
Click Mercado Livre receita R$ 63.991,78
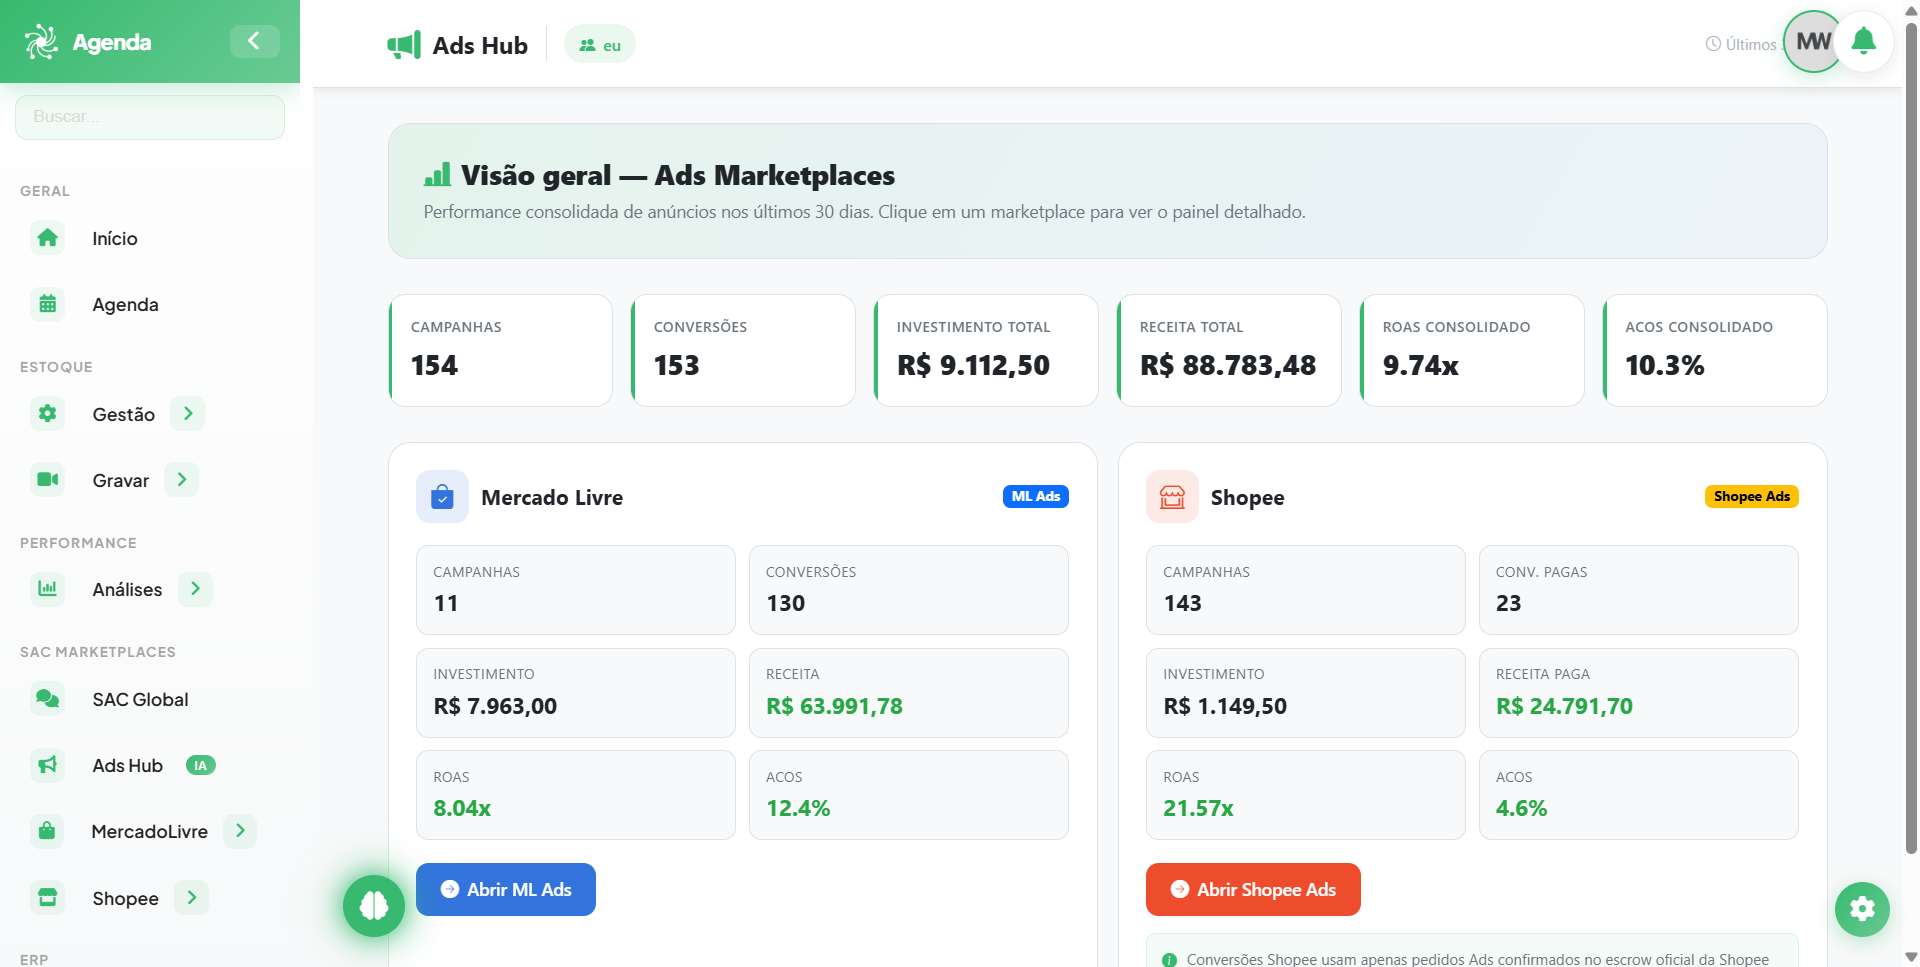[x=834, y=706]
